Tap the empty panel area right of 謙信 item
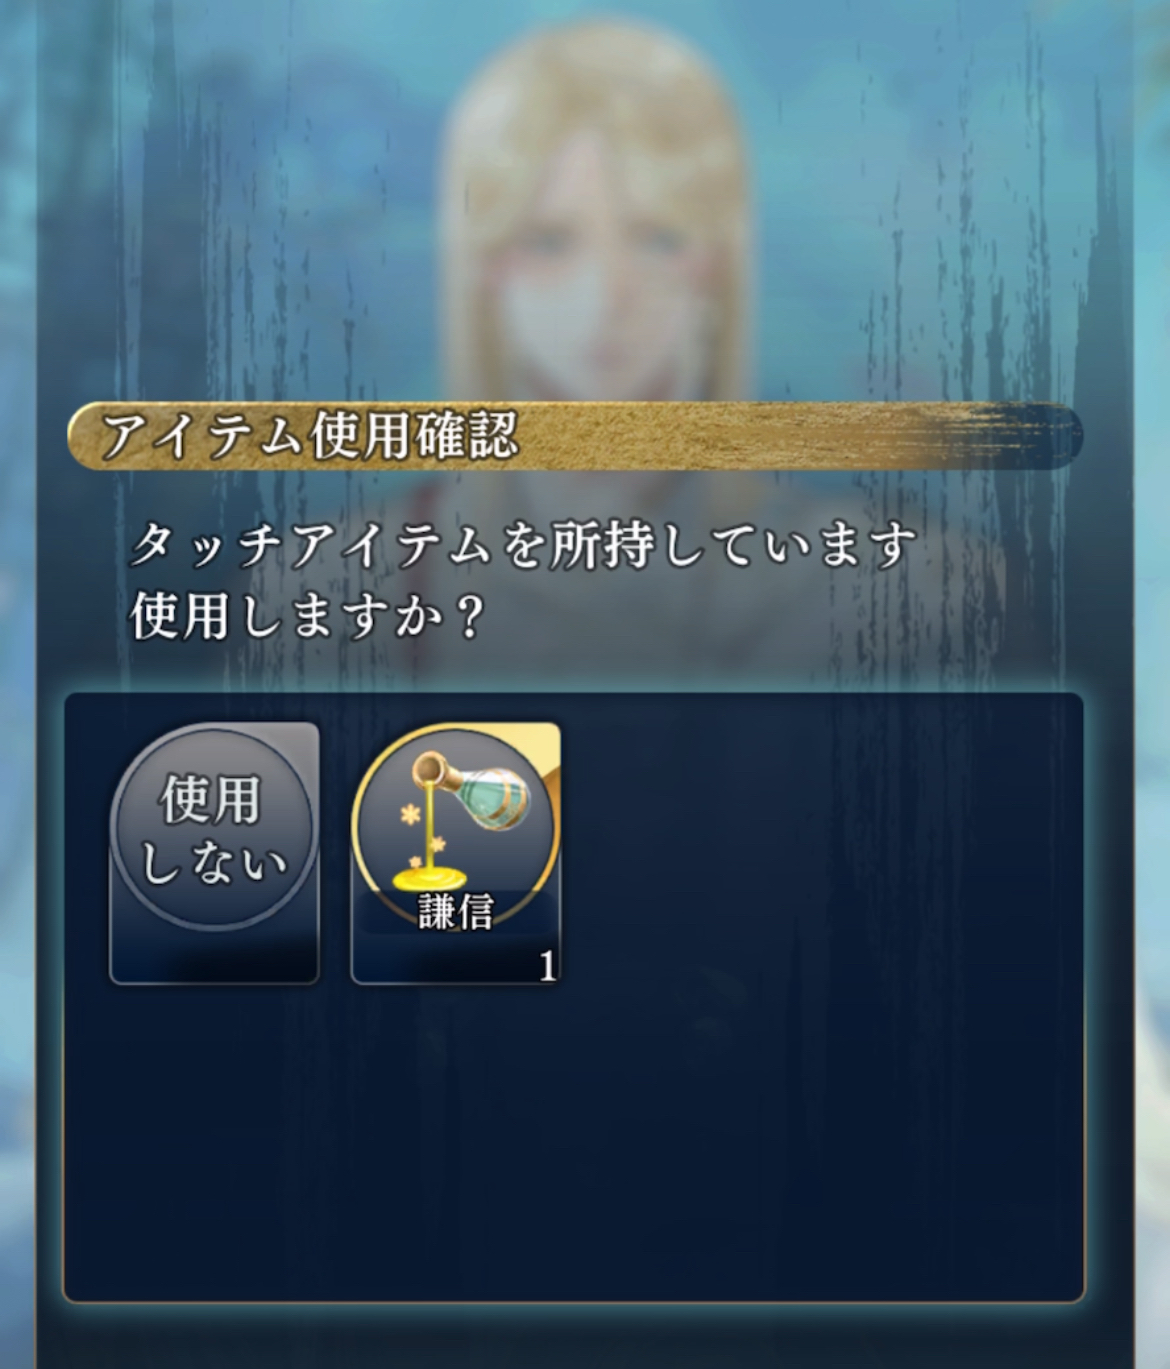Viewport: 1170px width, 1369px height. coord(820,852)
